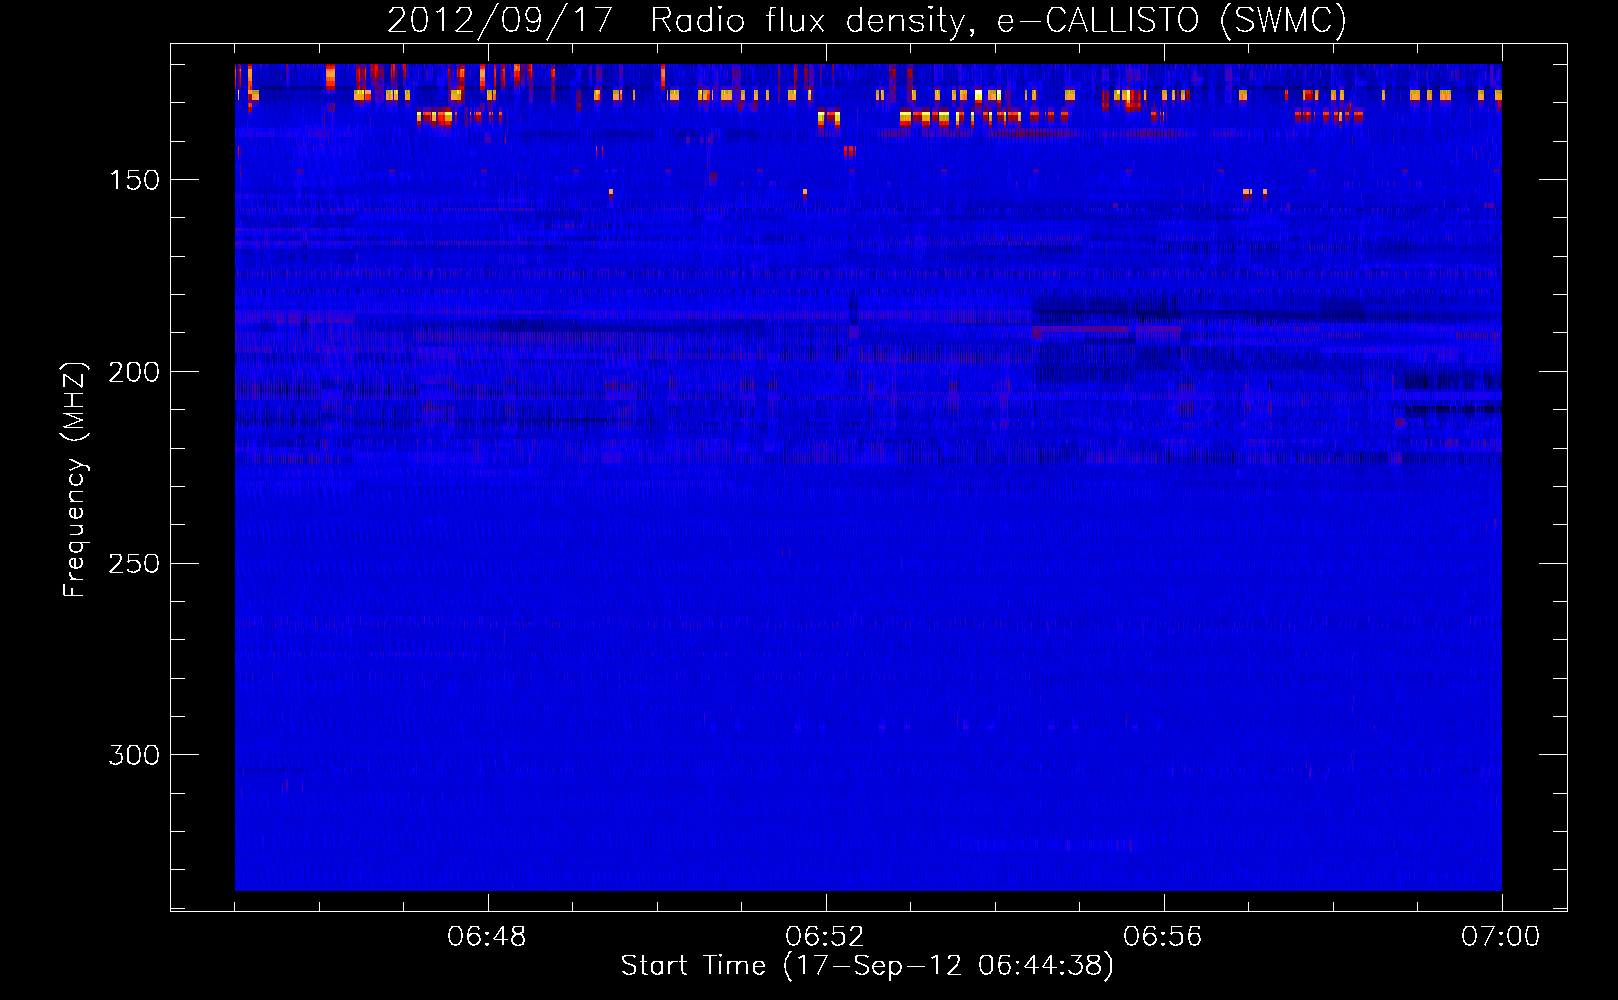The height and width of the screenshot is (1000, 1618).
Task: Click the 06:48 time tick label
Action: tap(487, 937)
